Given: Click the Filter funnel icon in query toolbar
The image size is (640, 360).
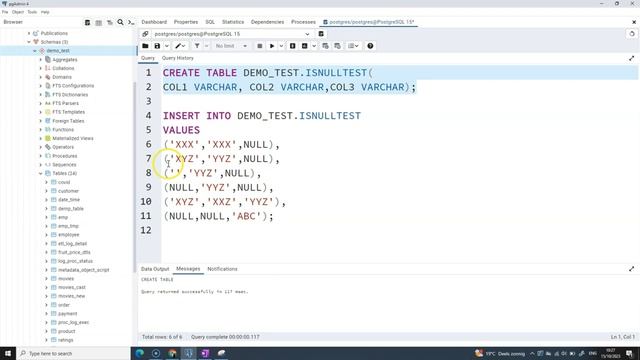Looking at the screenshot, I should tap(197, 46).
